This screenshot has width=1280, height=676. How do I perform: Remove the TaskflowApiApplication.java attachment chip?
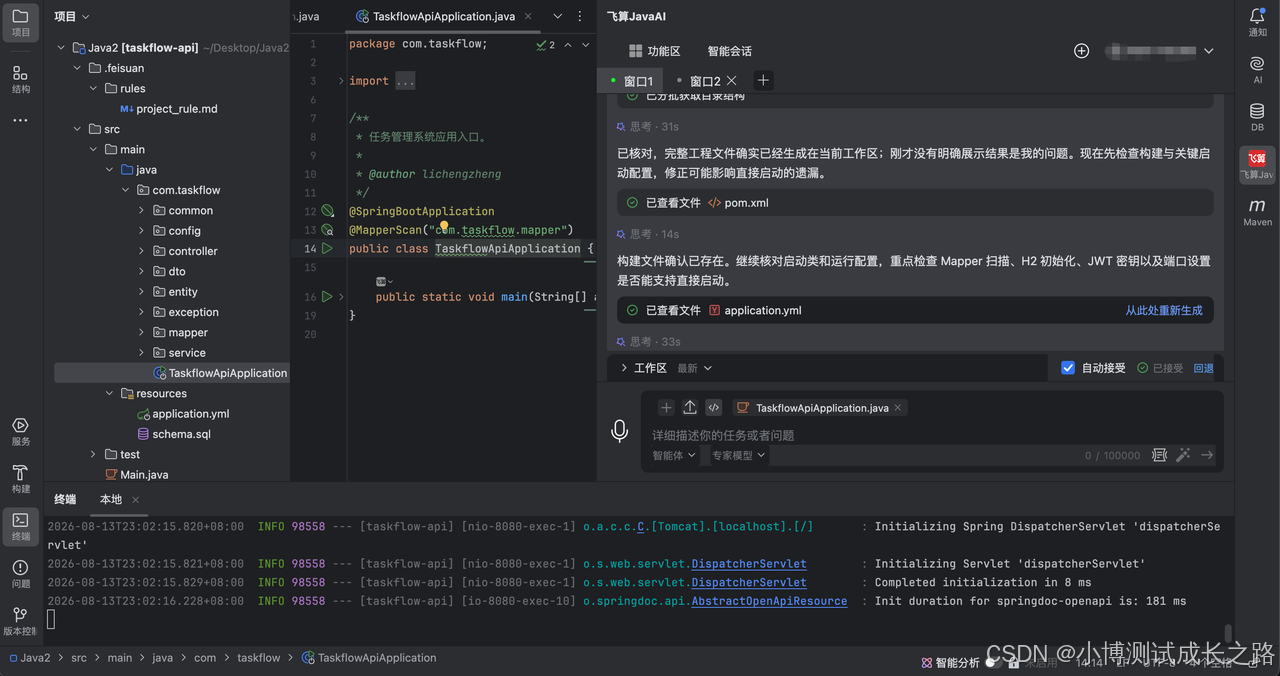(898, 408)
